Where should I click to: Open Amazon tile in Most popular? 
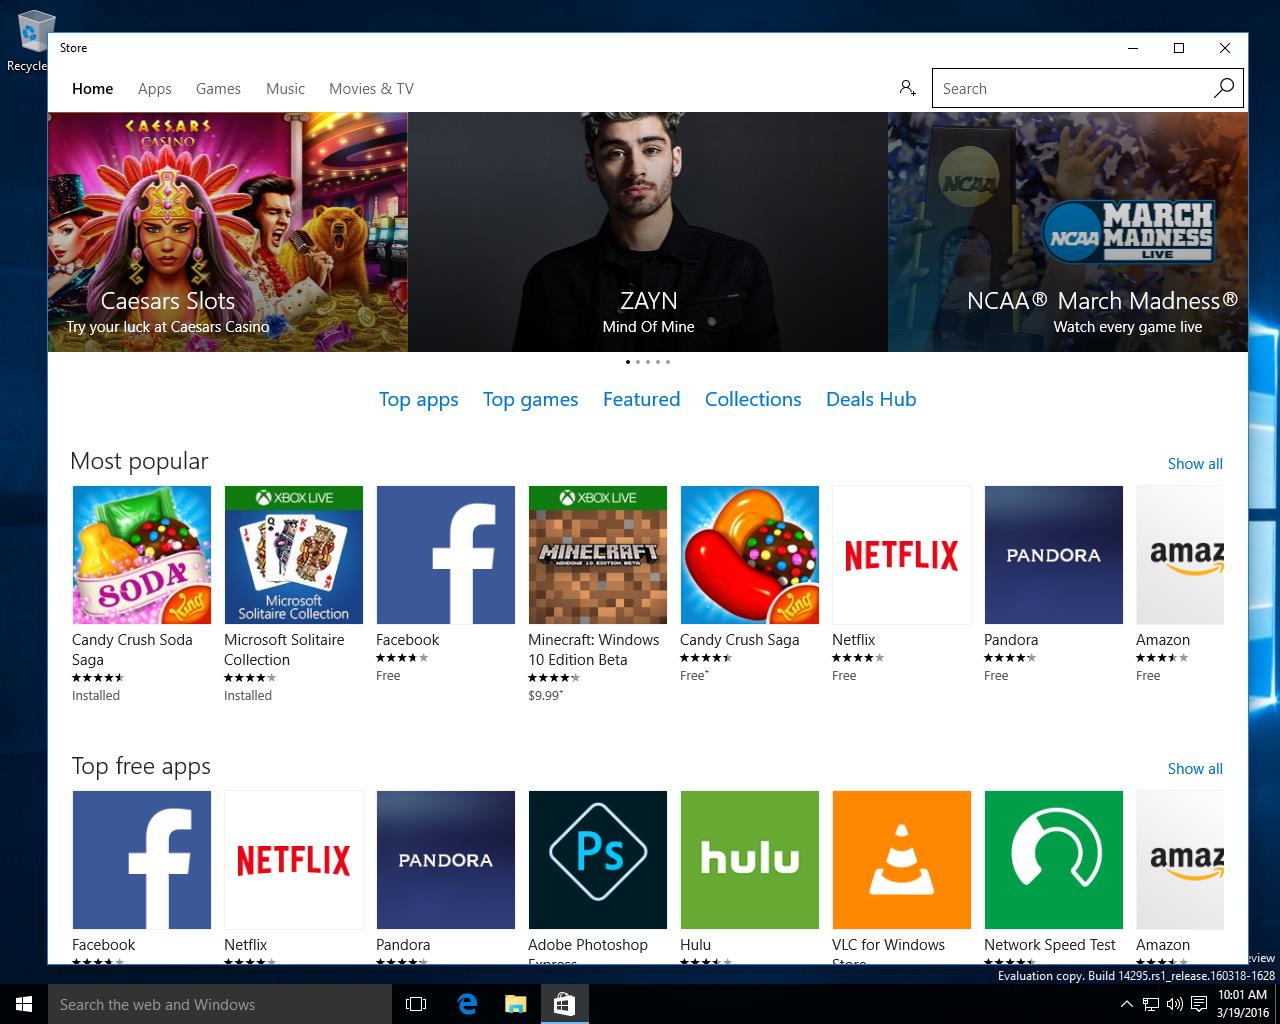click(x=1180, y=555)
